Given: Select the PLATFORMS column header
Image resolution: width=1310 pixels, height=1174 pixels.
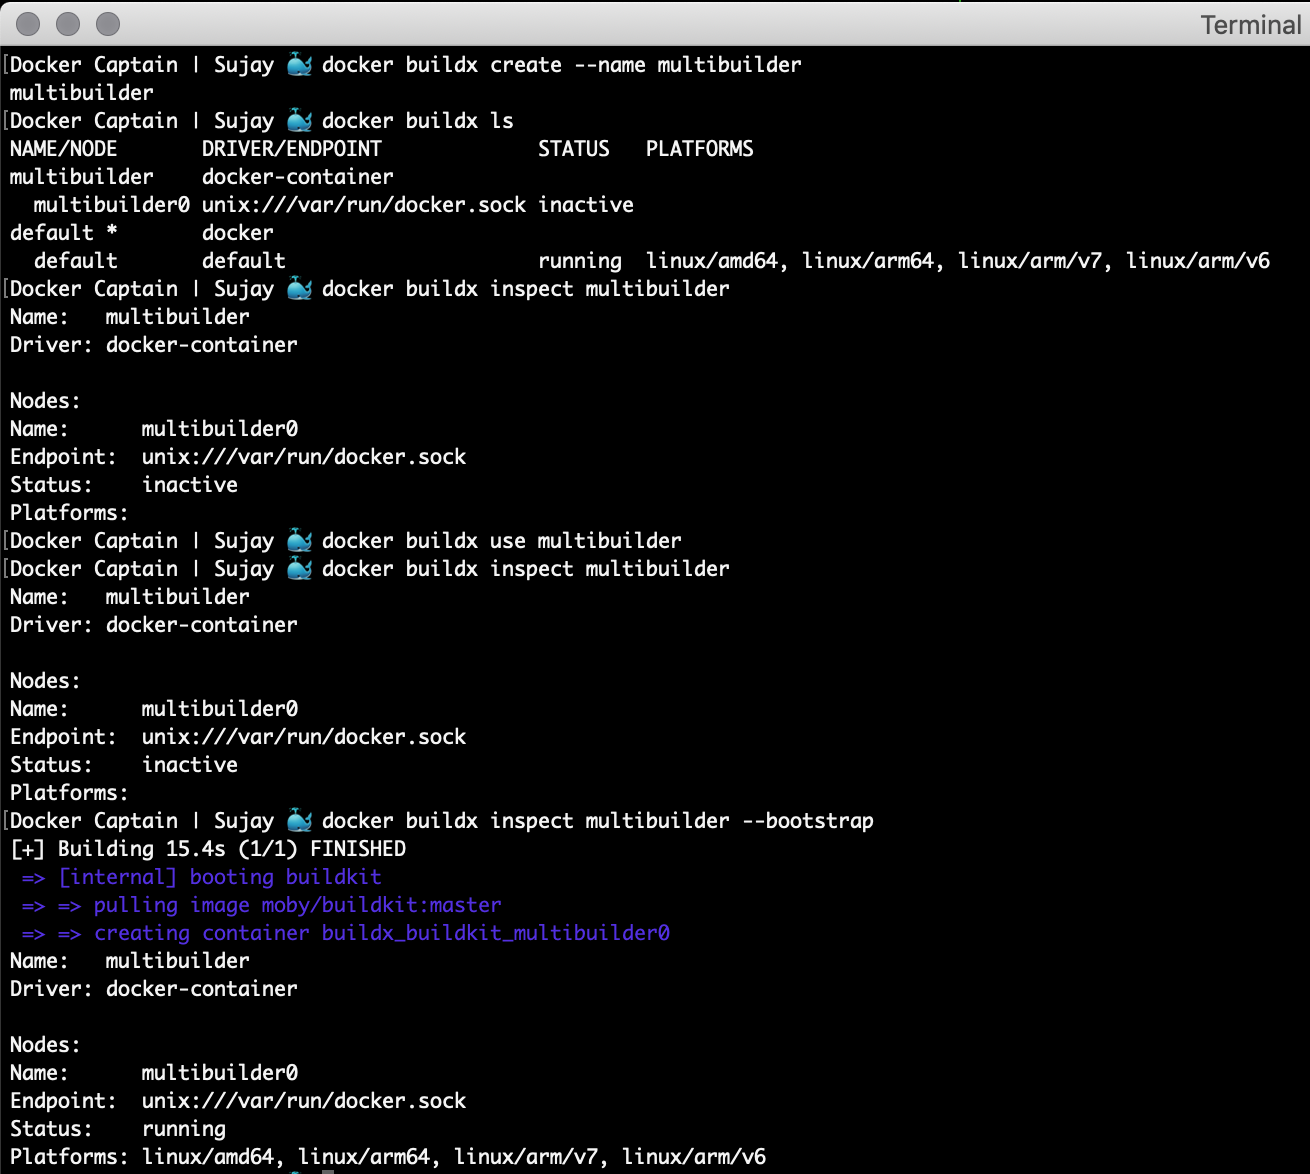Looking at the screenshot, I should pos(699,147).
